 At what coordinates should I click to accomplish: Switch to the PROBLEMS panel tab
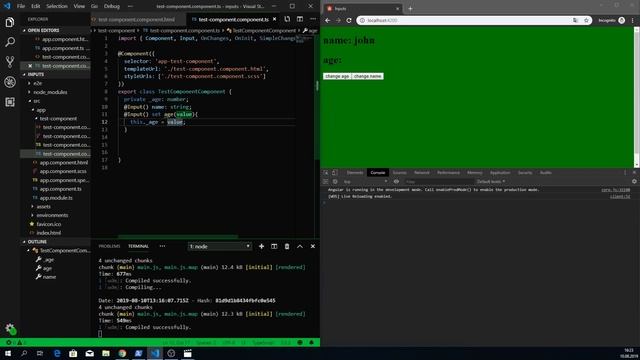pos(109,247)
